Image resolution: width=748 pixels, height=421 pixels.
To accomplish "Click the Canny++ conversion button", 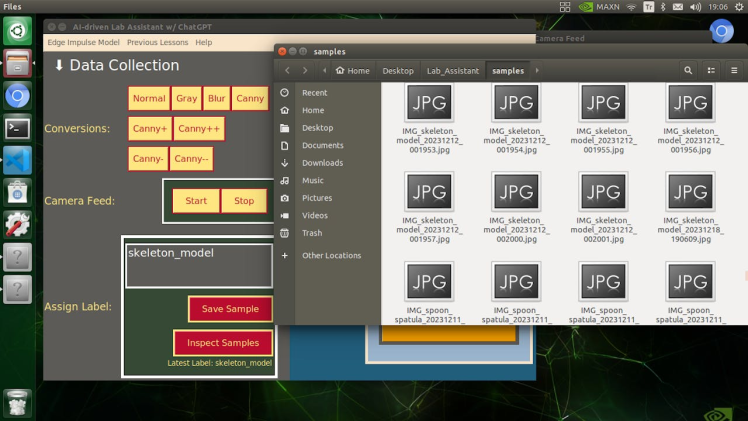I will (199, 129).
